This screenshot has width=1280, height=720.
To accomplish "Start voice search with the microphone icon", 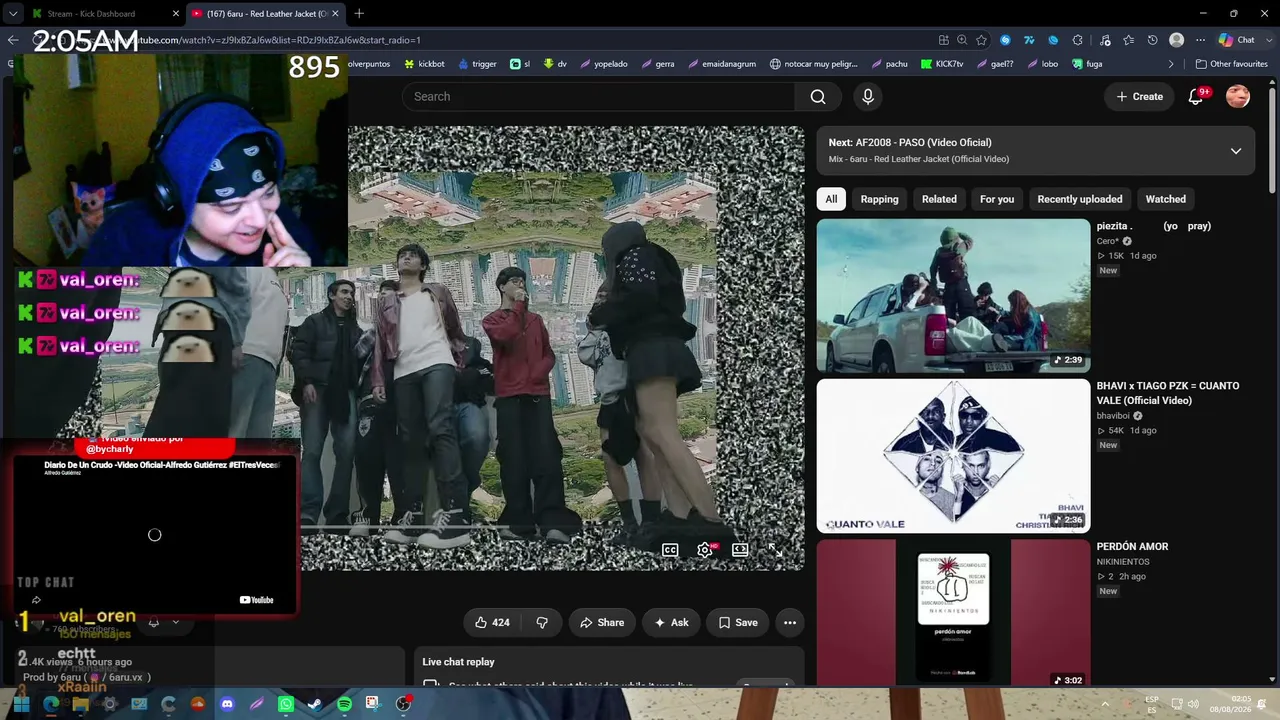I will pyautogui.click(x=868, y=97).
